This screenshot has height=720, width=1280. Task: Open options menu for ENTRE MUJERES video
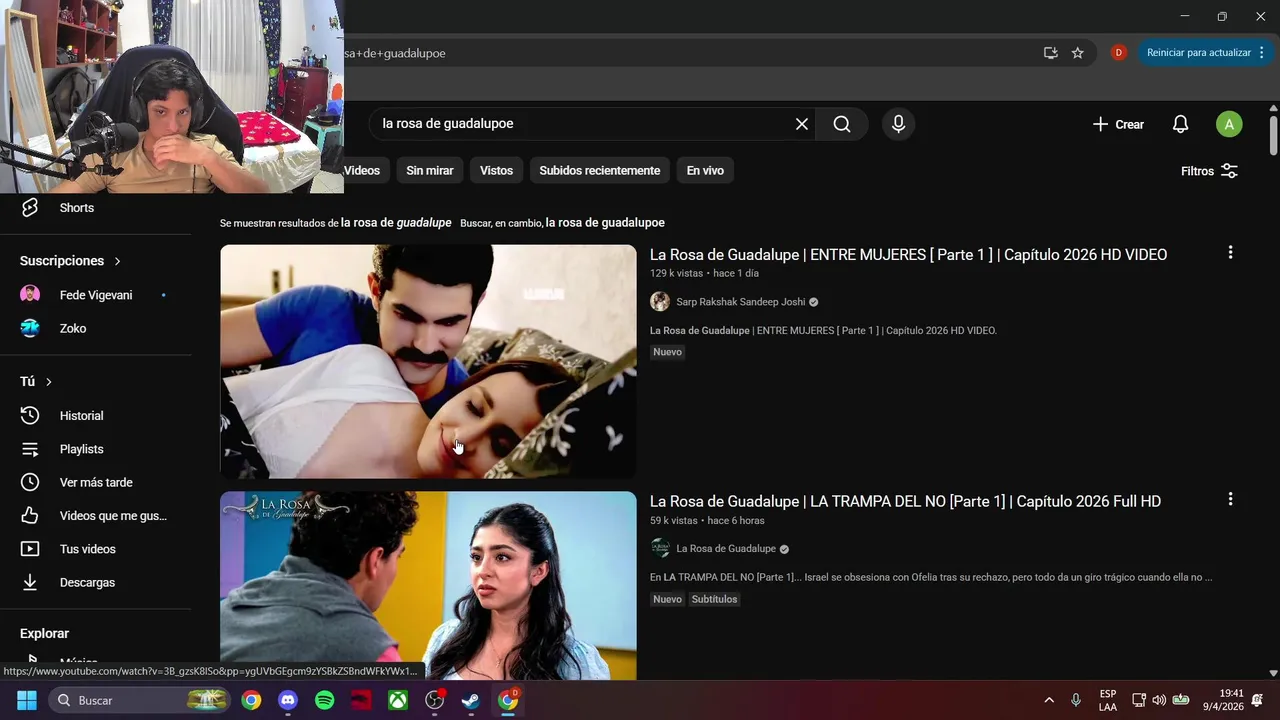tap(1230, 253)
